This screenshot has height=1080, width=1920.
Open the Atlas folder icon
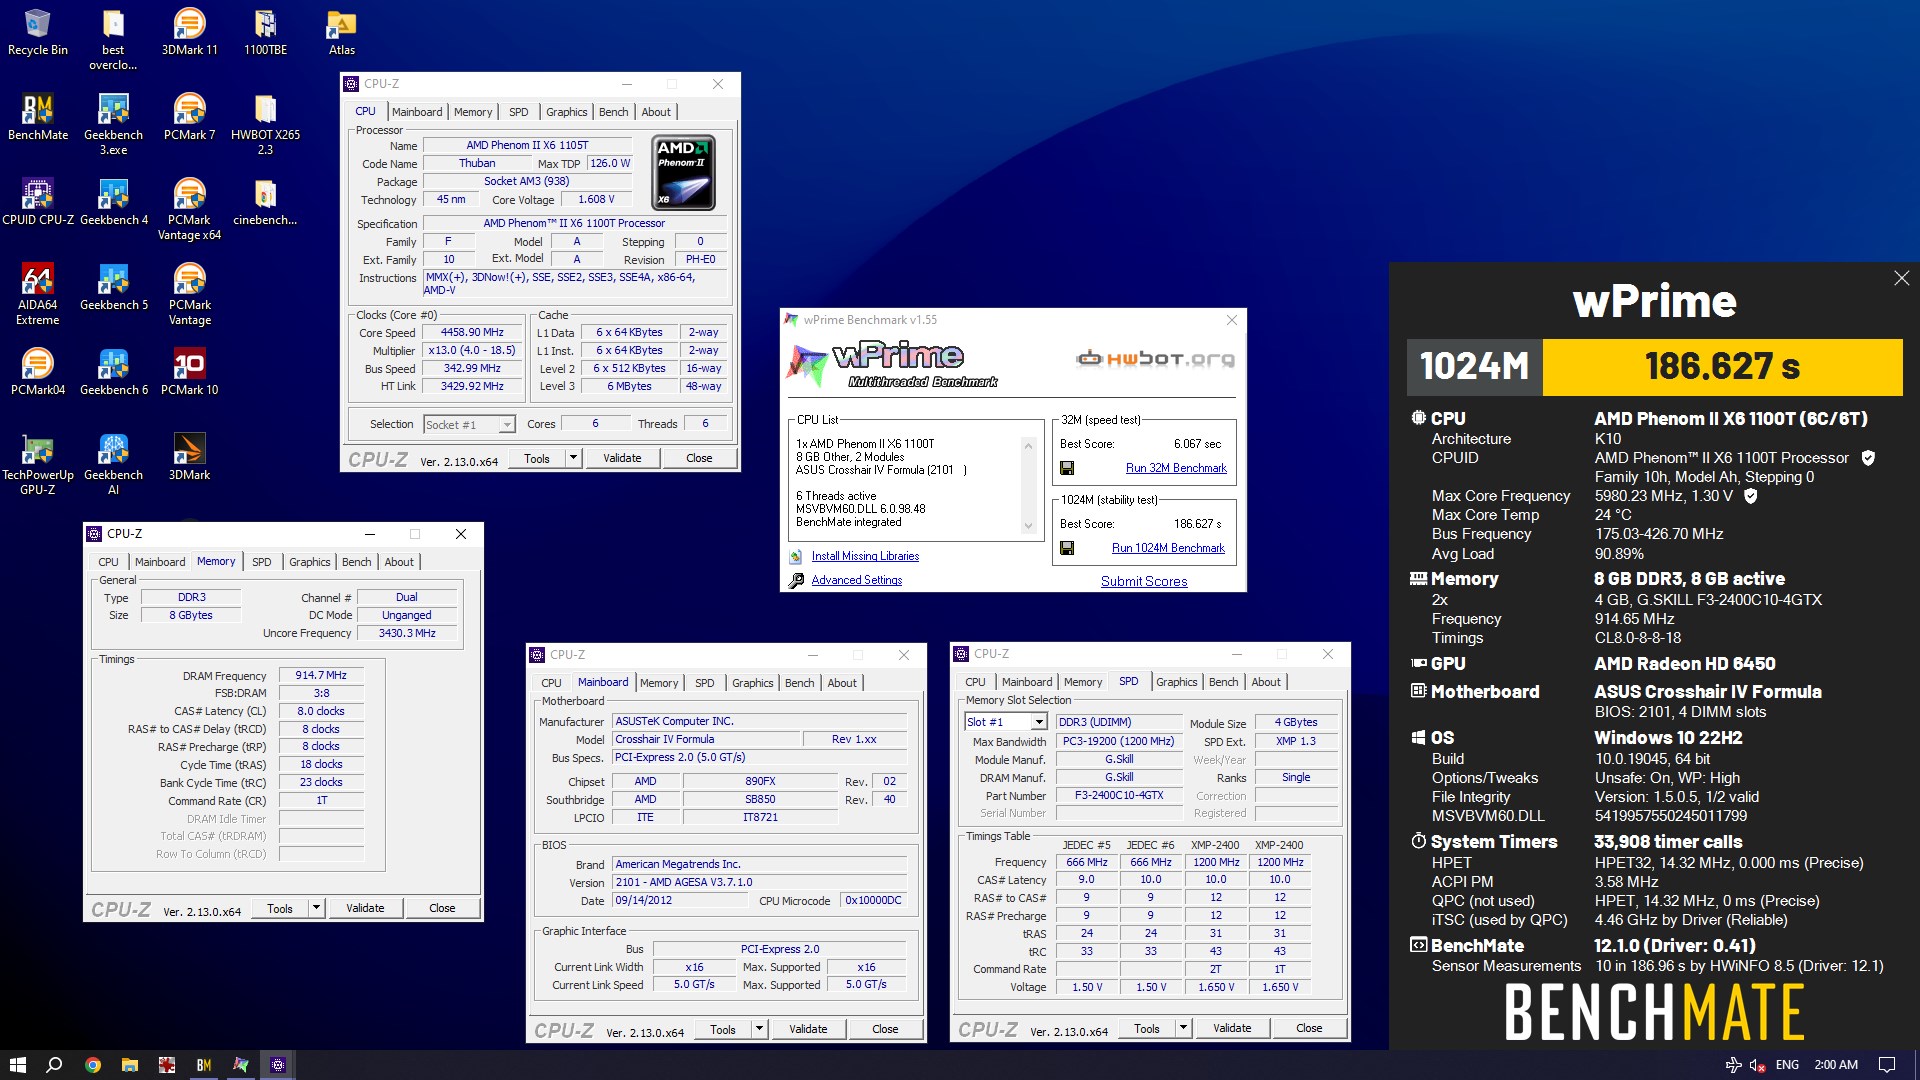pyautogui.click(x=341, y=32)
